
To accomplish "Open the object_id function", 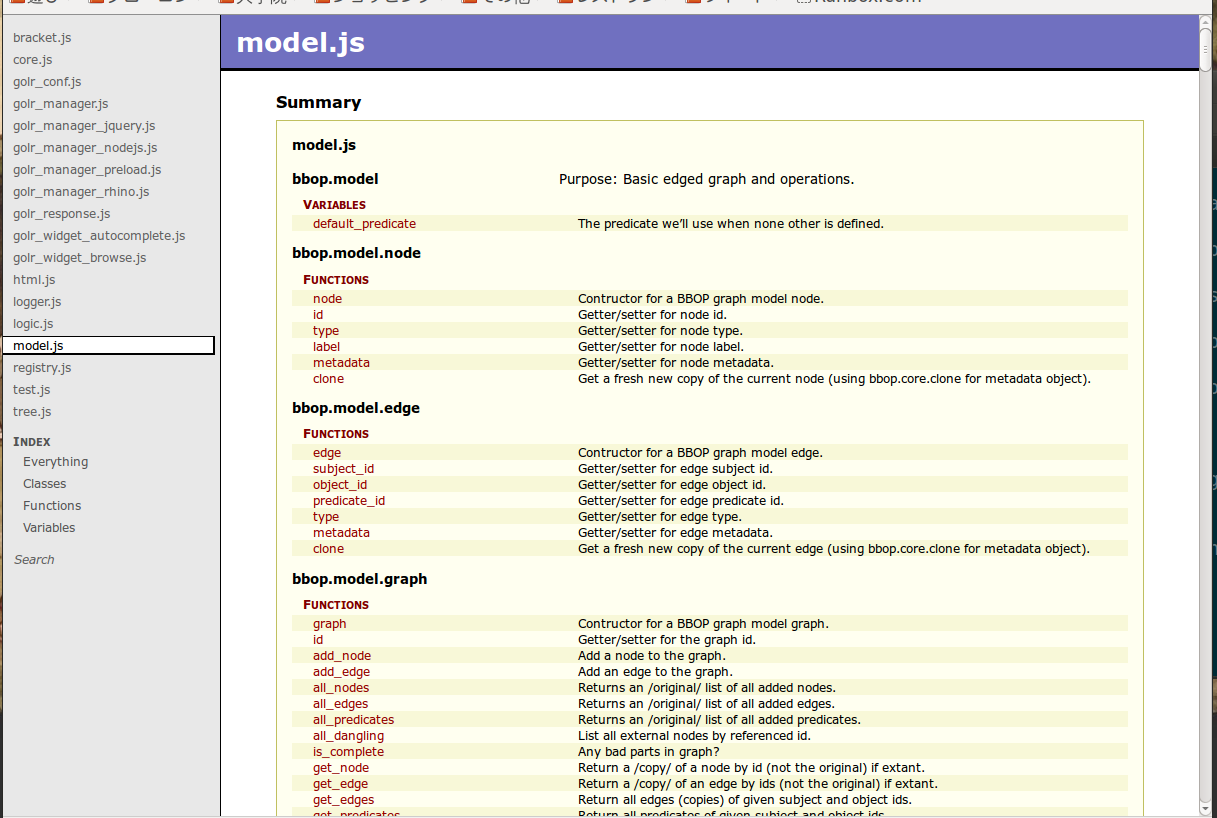I will (x=340, y=485).
